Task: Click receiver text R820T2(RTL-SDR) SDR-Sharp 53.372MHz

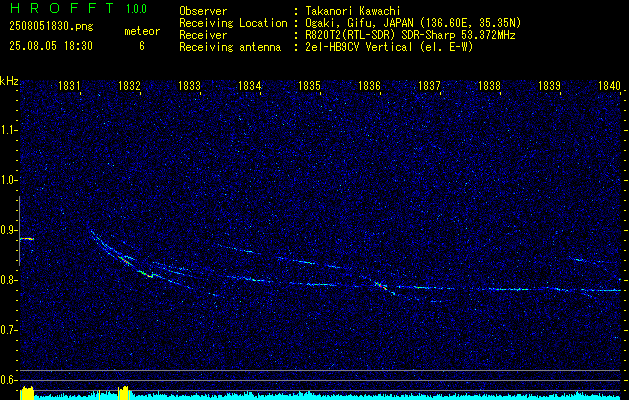Action: (410, 35)
